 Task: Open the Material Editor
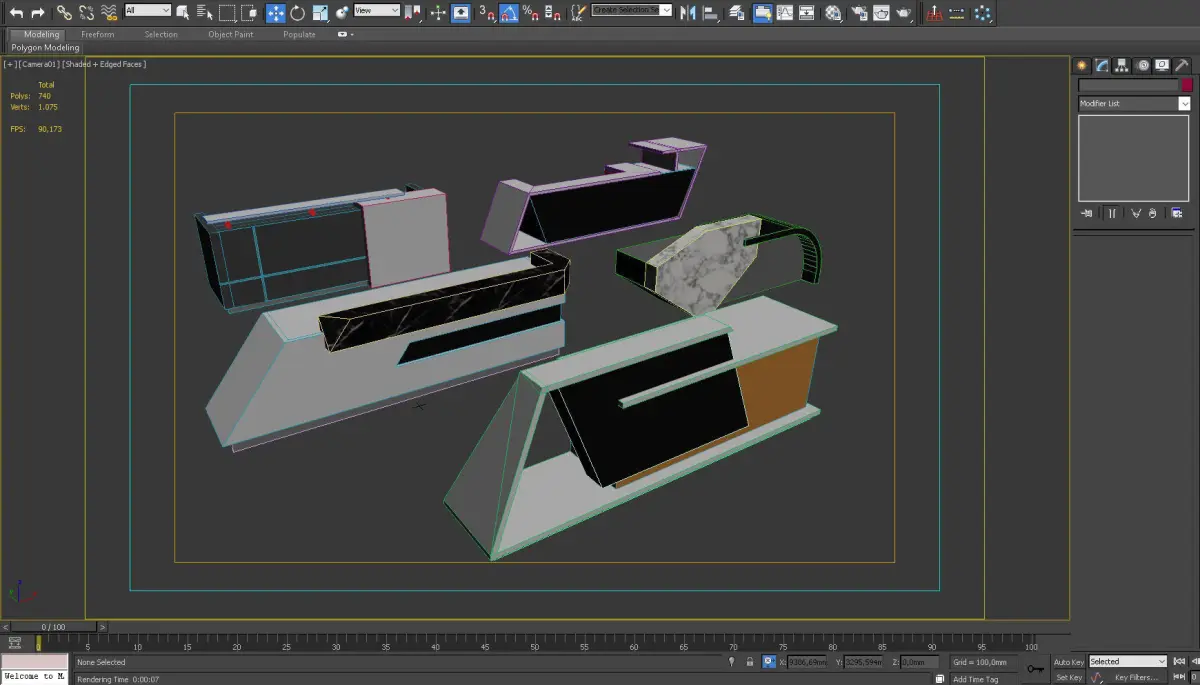(x=833, y=13)
